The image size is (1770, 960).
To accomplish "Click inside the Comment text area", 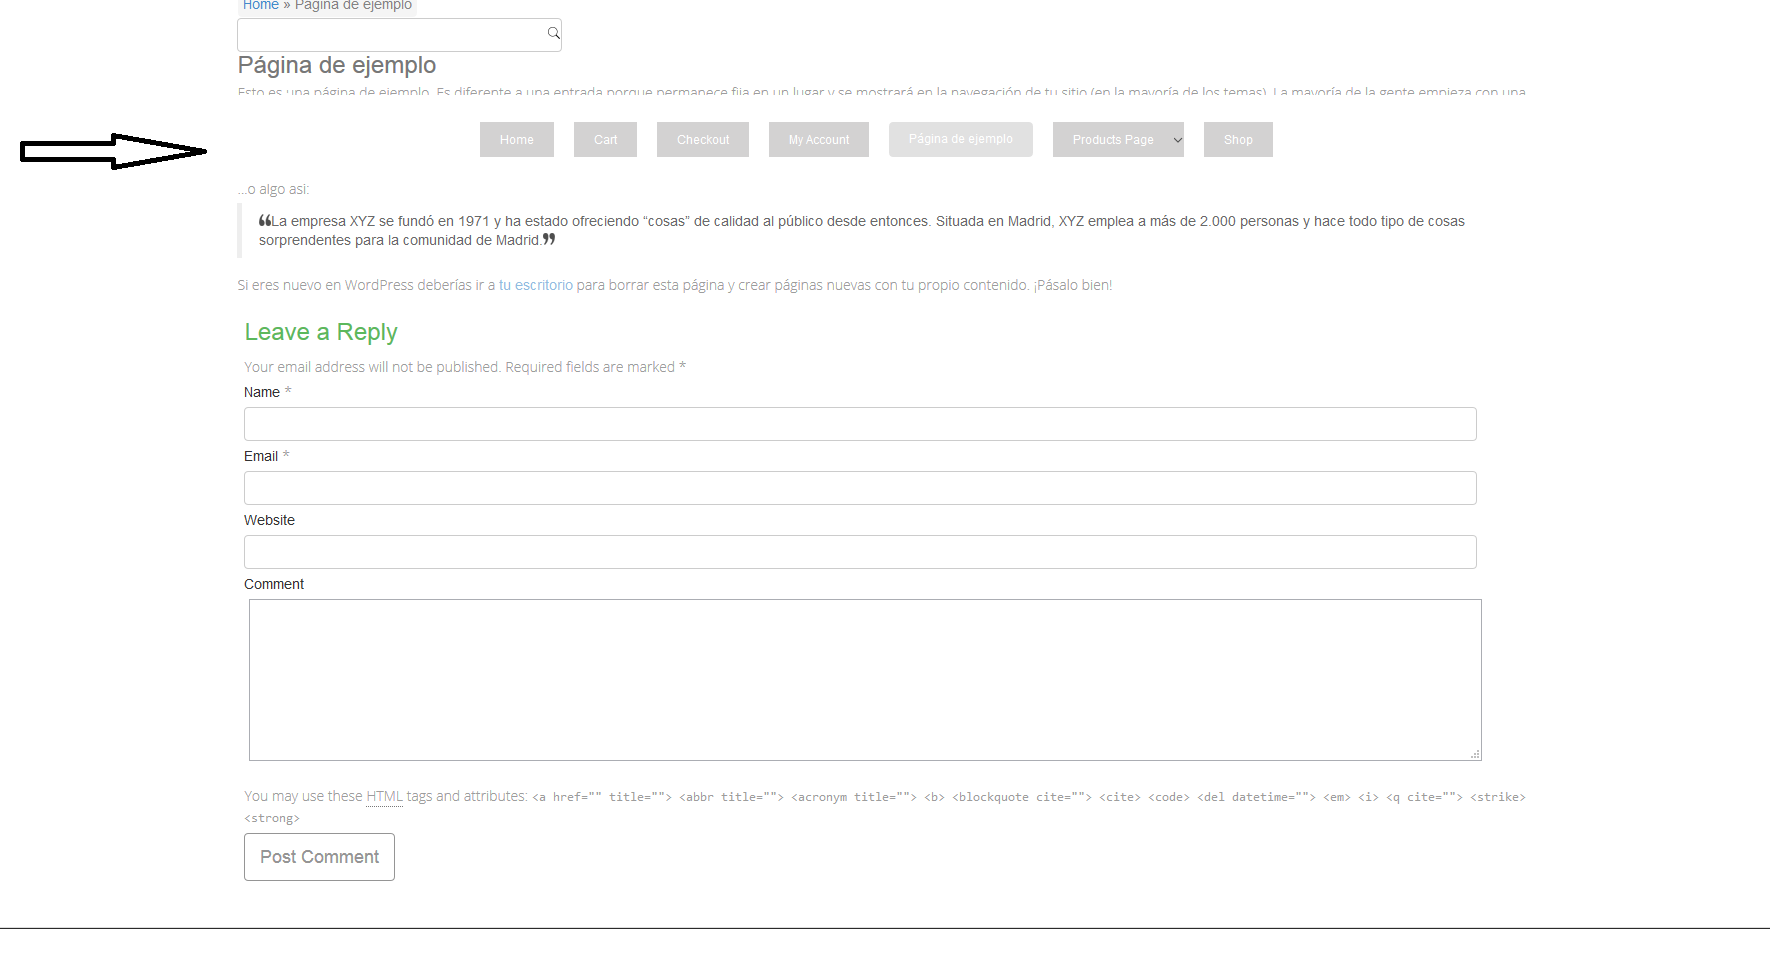I will (864, 680).
